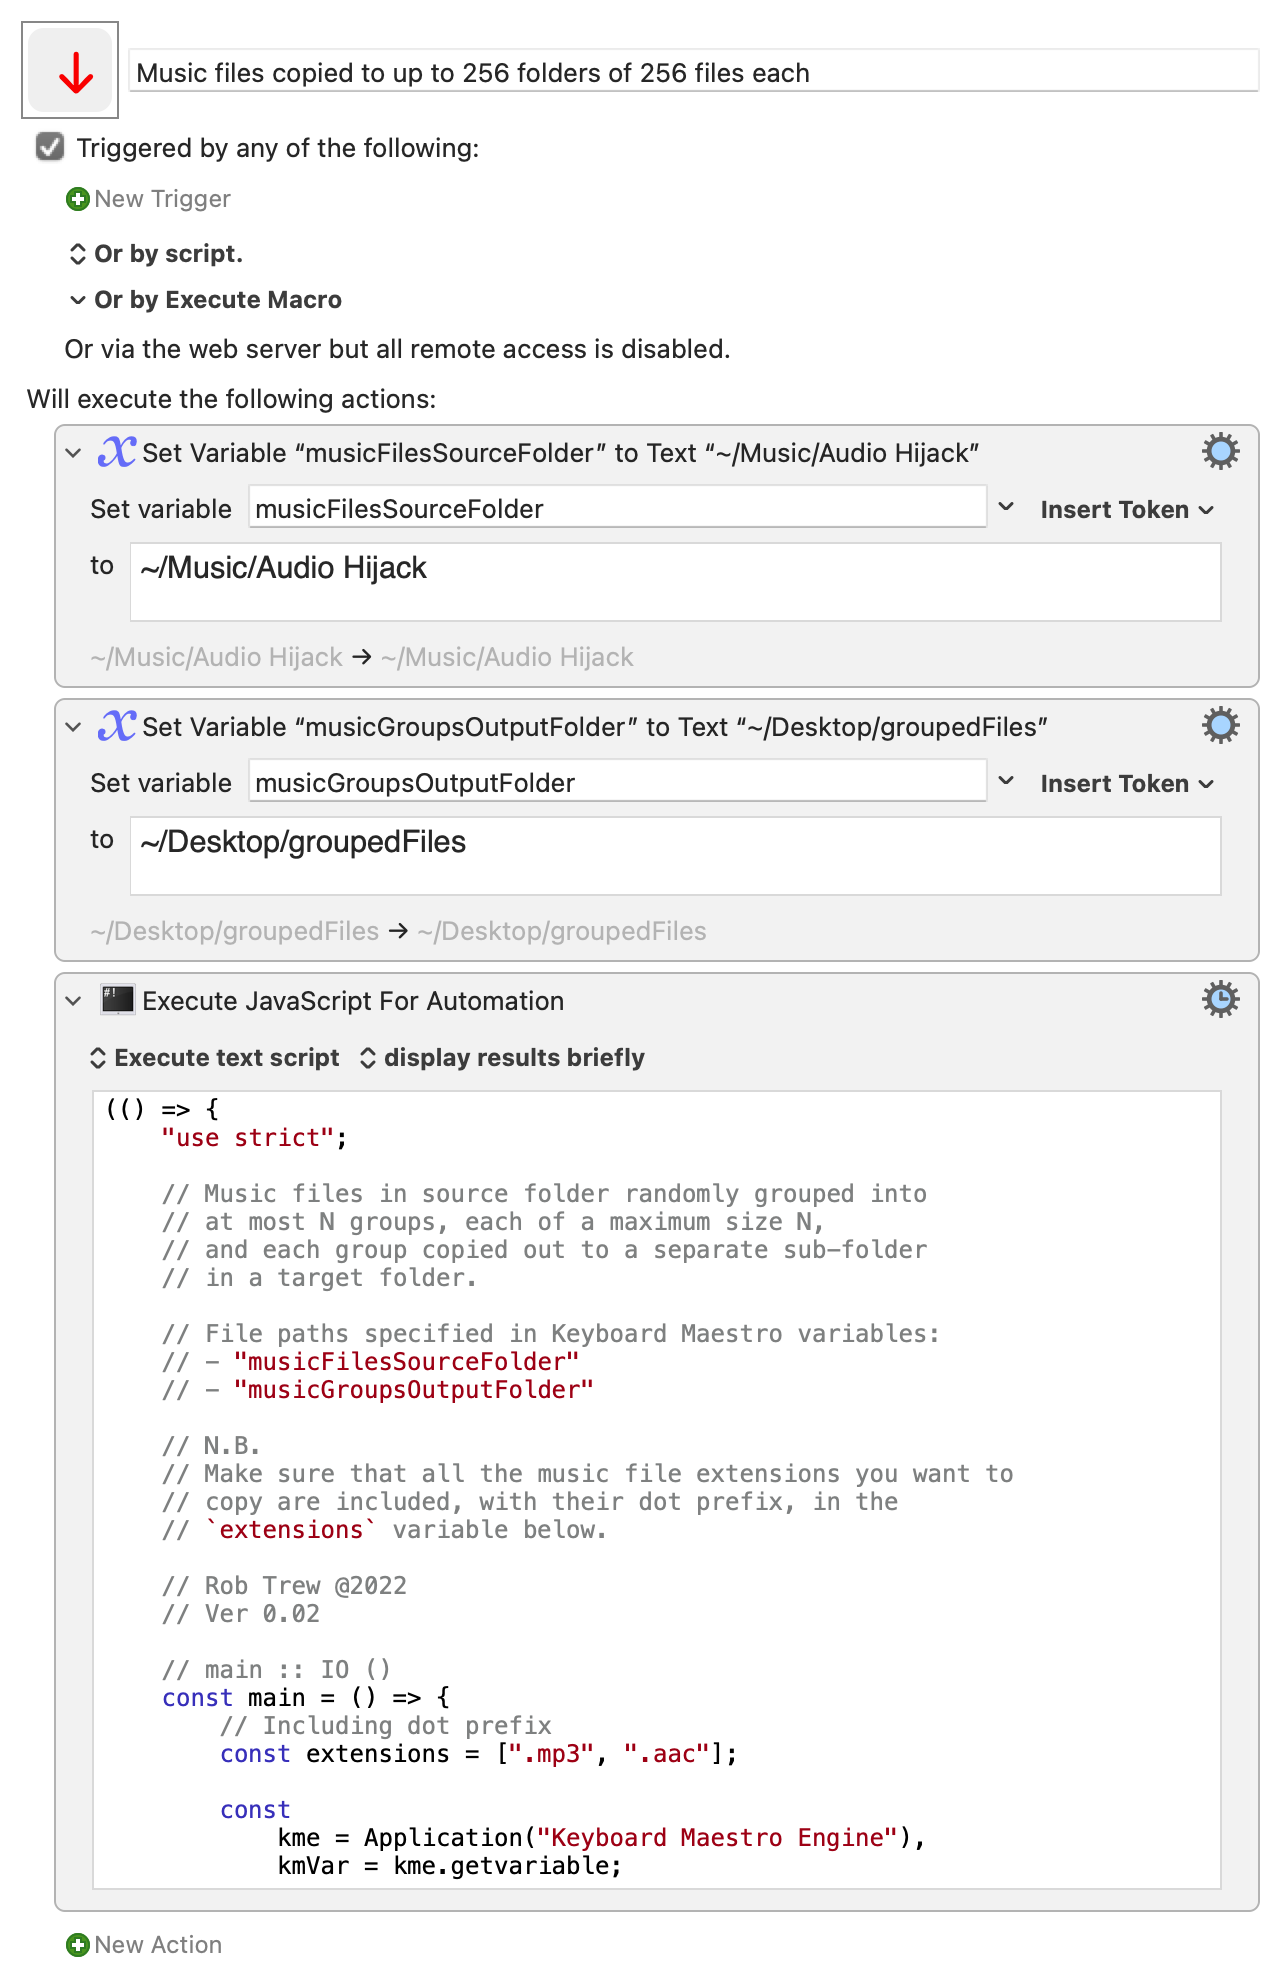Click the 'Execute JavaScript For Automation' title
Screen dimensions: 1280x1978
(x=353, y=1001)
